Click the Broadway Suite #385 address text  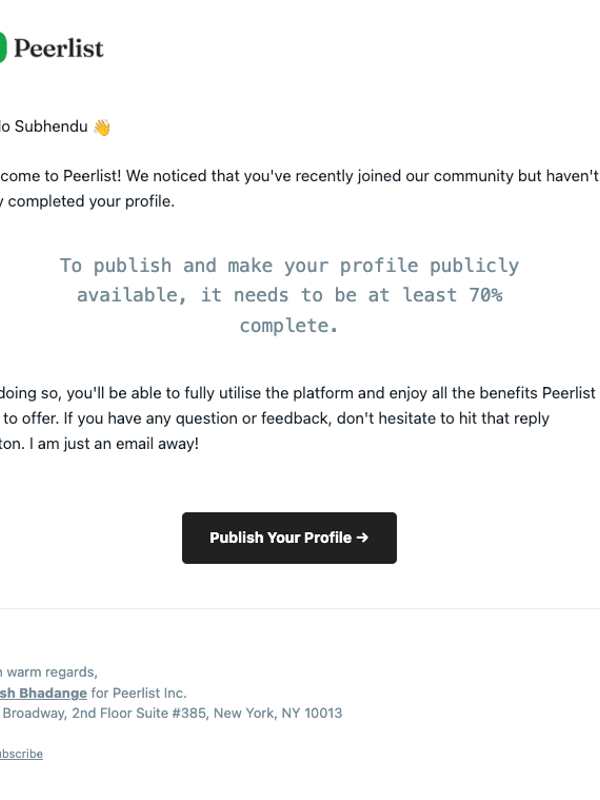pos(170,714)
